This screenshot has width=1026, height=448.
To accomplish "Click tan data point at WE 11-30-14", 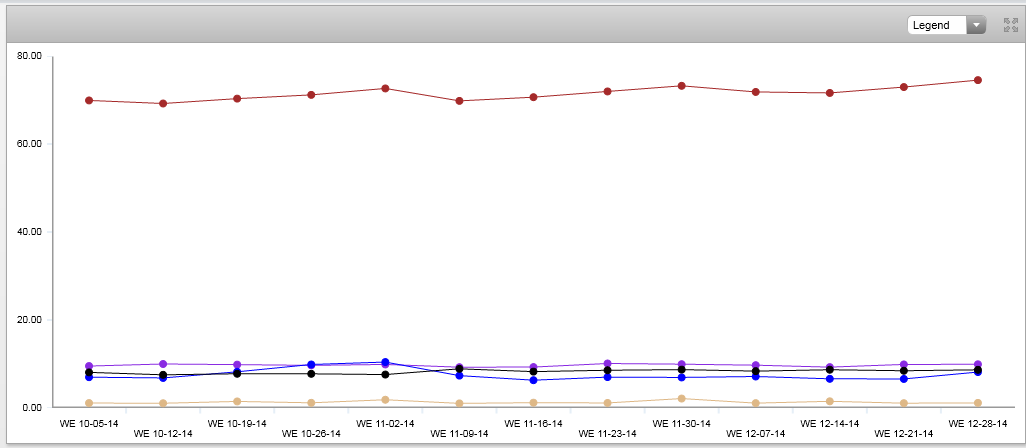I will click(682, 398).
